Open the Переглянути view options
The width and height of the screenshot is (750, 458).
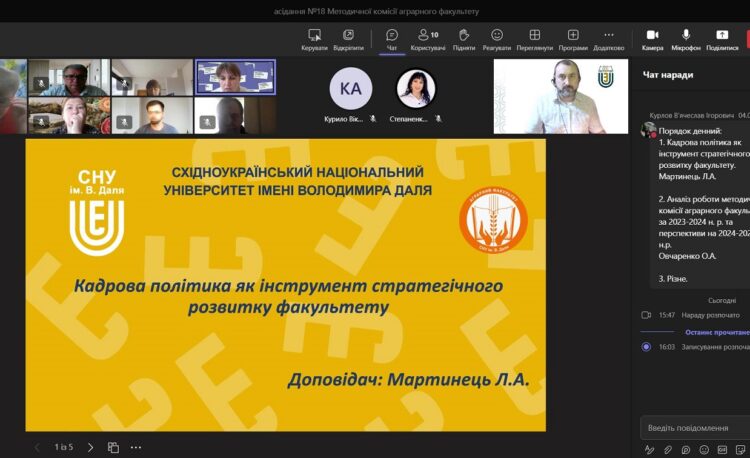(535, 39)
